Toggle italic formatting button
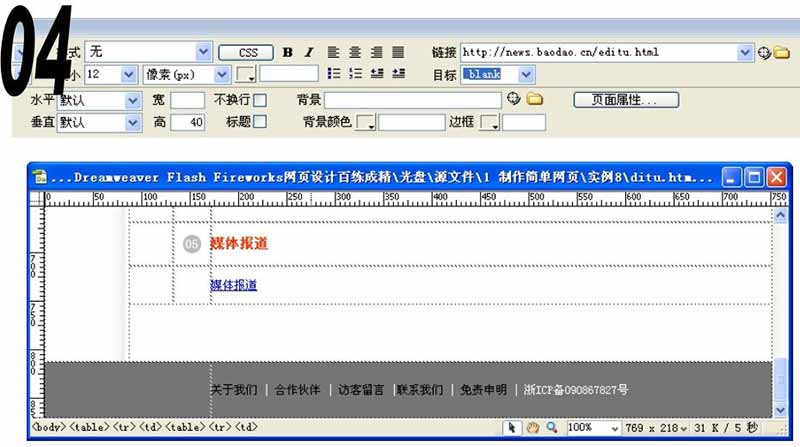Image resolution: width=800 pixels, height=447 pixels. click(309, 52)
